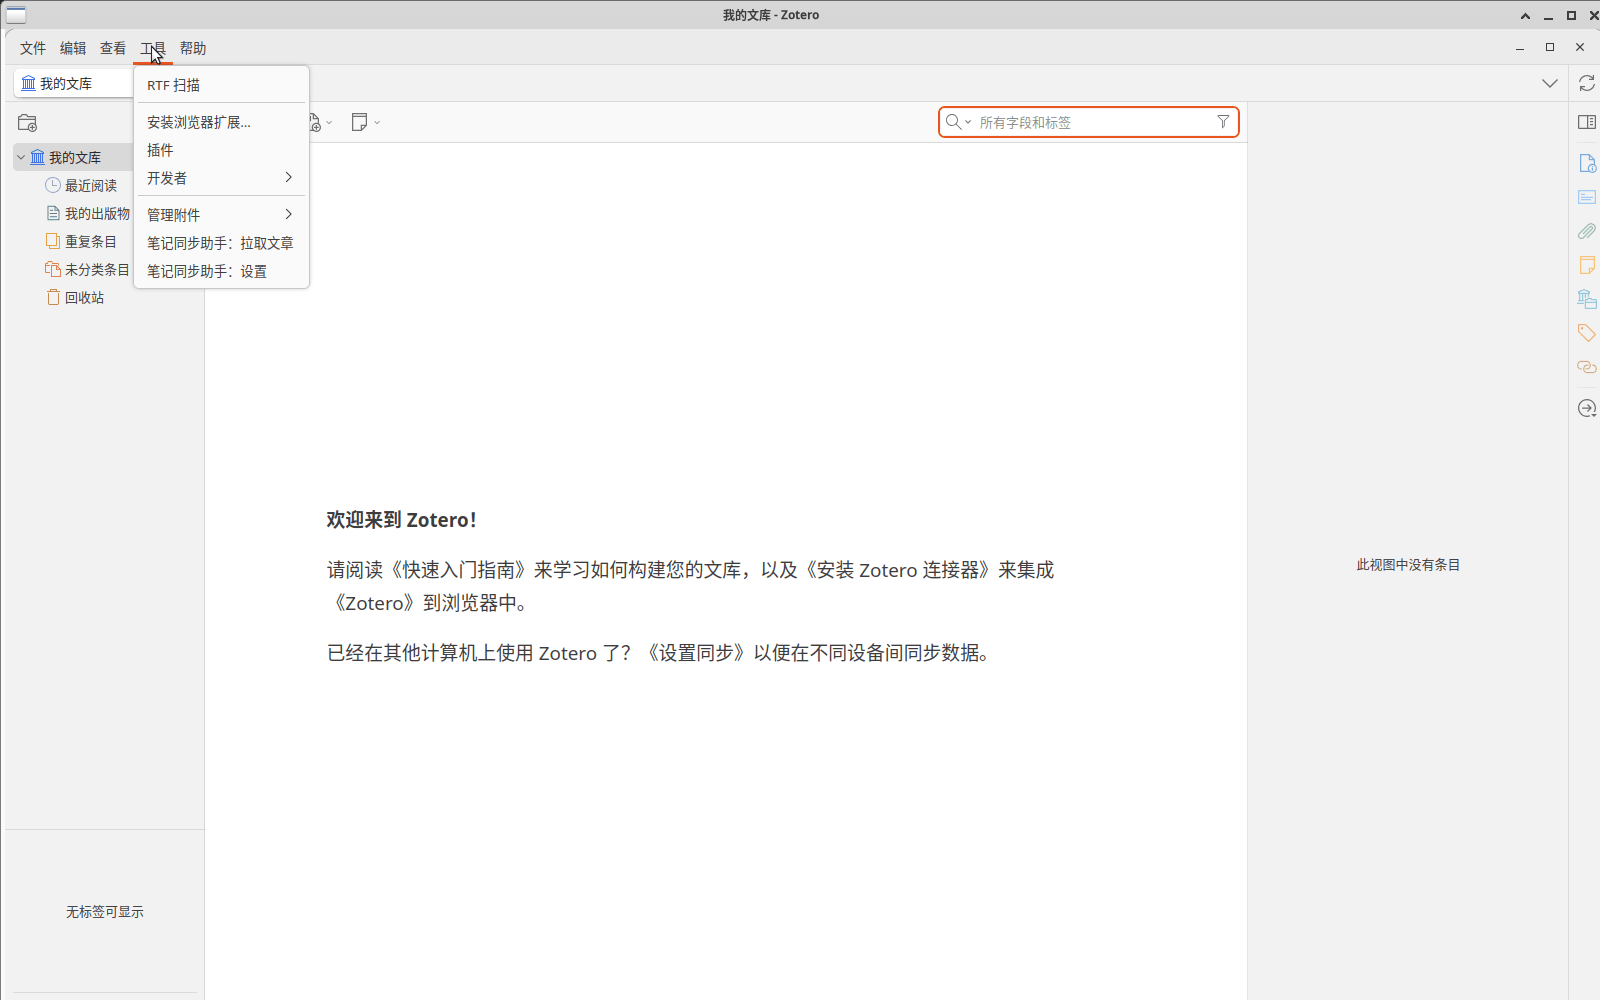The width and height of the screenshot is (1600, 1000).
Task: Click the 重复条目 duplicate icon
Action: pyautogui.click(x=53, y=241)
